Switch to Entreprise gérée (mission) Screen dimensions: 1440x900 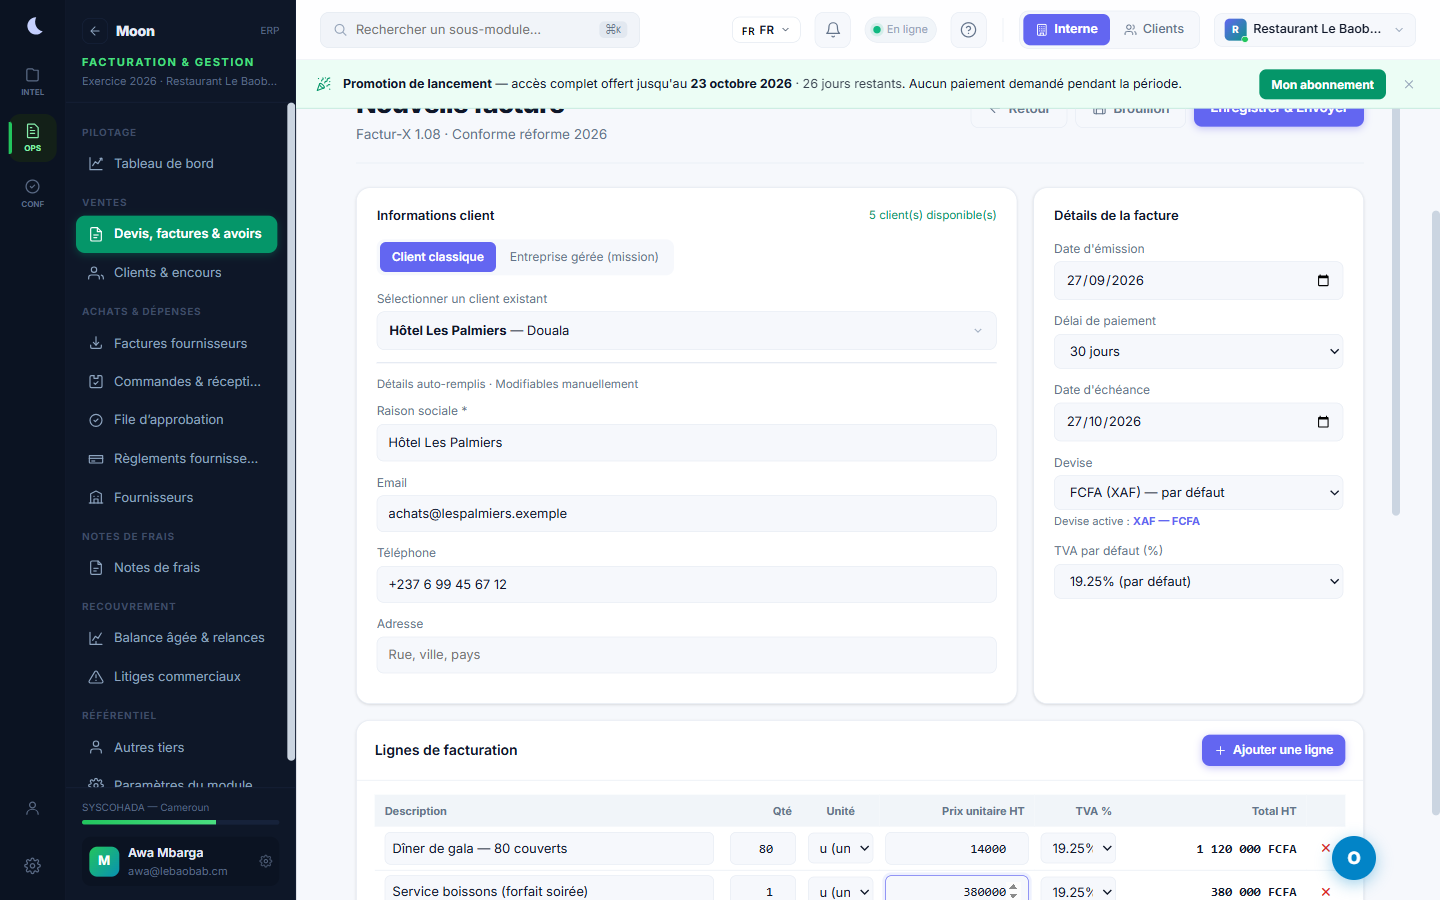click(584, 257)
